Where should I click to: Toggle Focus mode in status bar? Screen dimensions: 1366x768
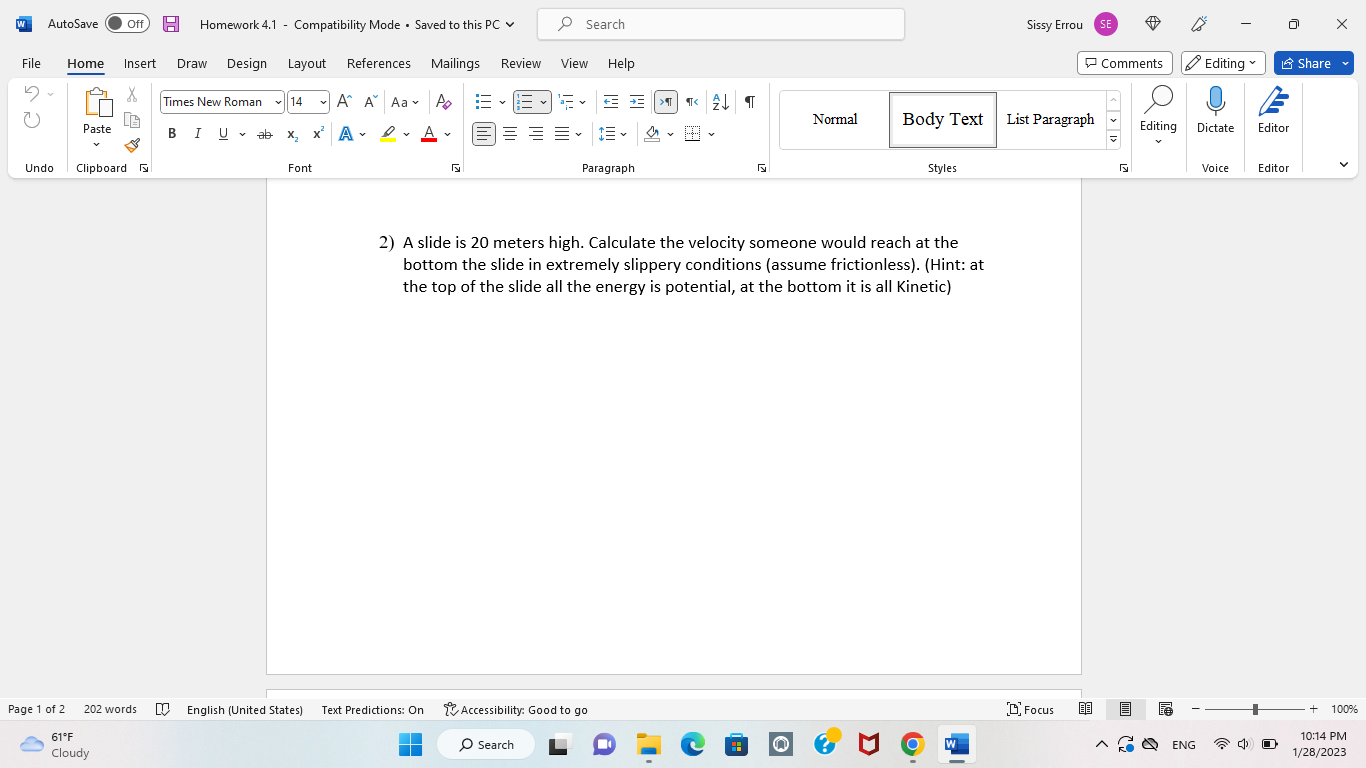click(1030, 709)
